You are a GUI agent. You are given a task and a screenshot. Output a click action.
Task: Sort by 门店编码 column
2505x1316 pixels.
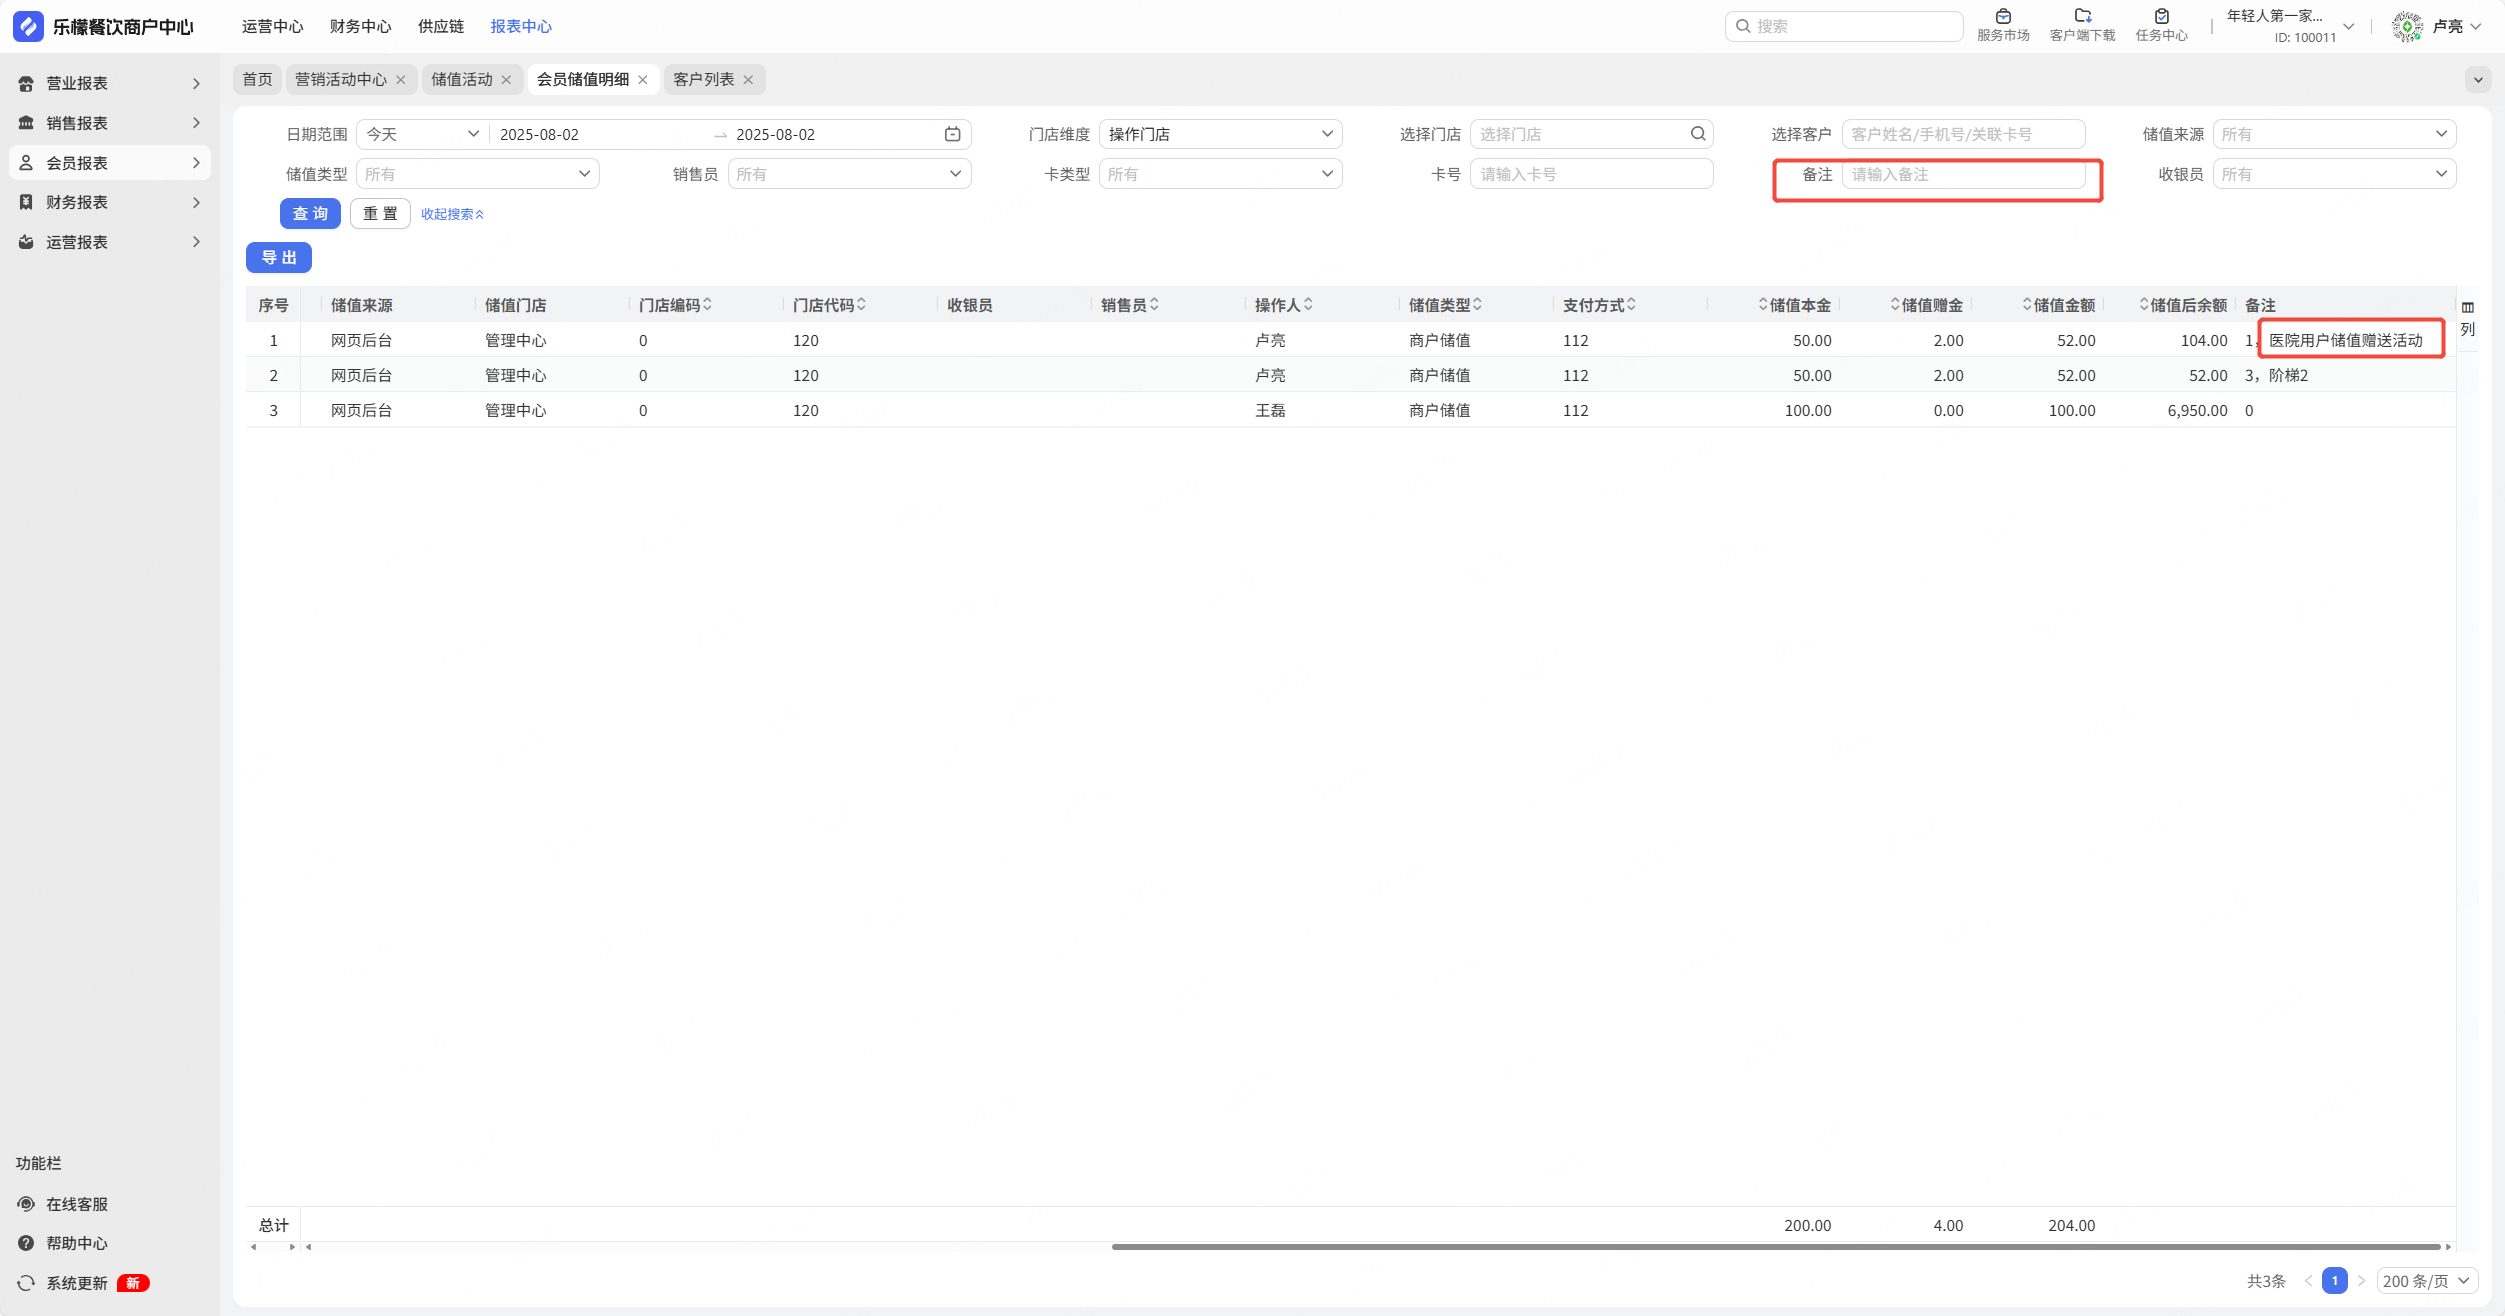(708, 304)
